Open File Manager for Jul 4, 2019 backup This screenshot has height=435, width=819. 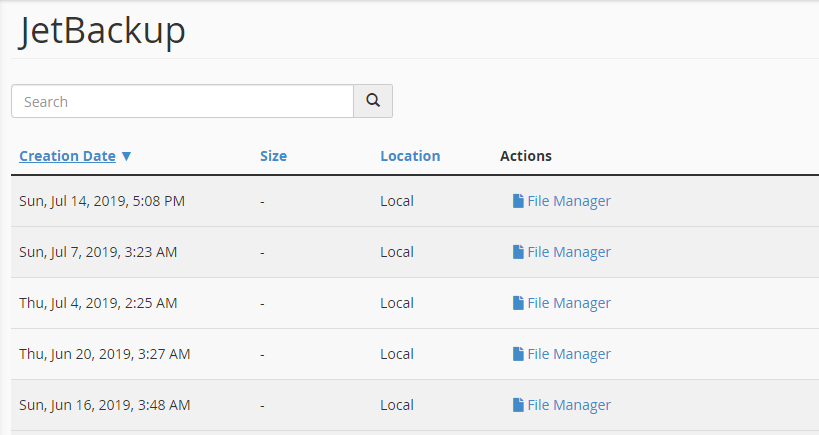pos(561,303)
